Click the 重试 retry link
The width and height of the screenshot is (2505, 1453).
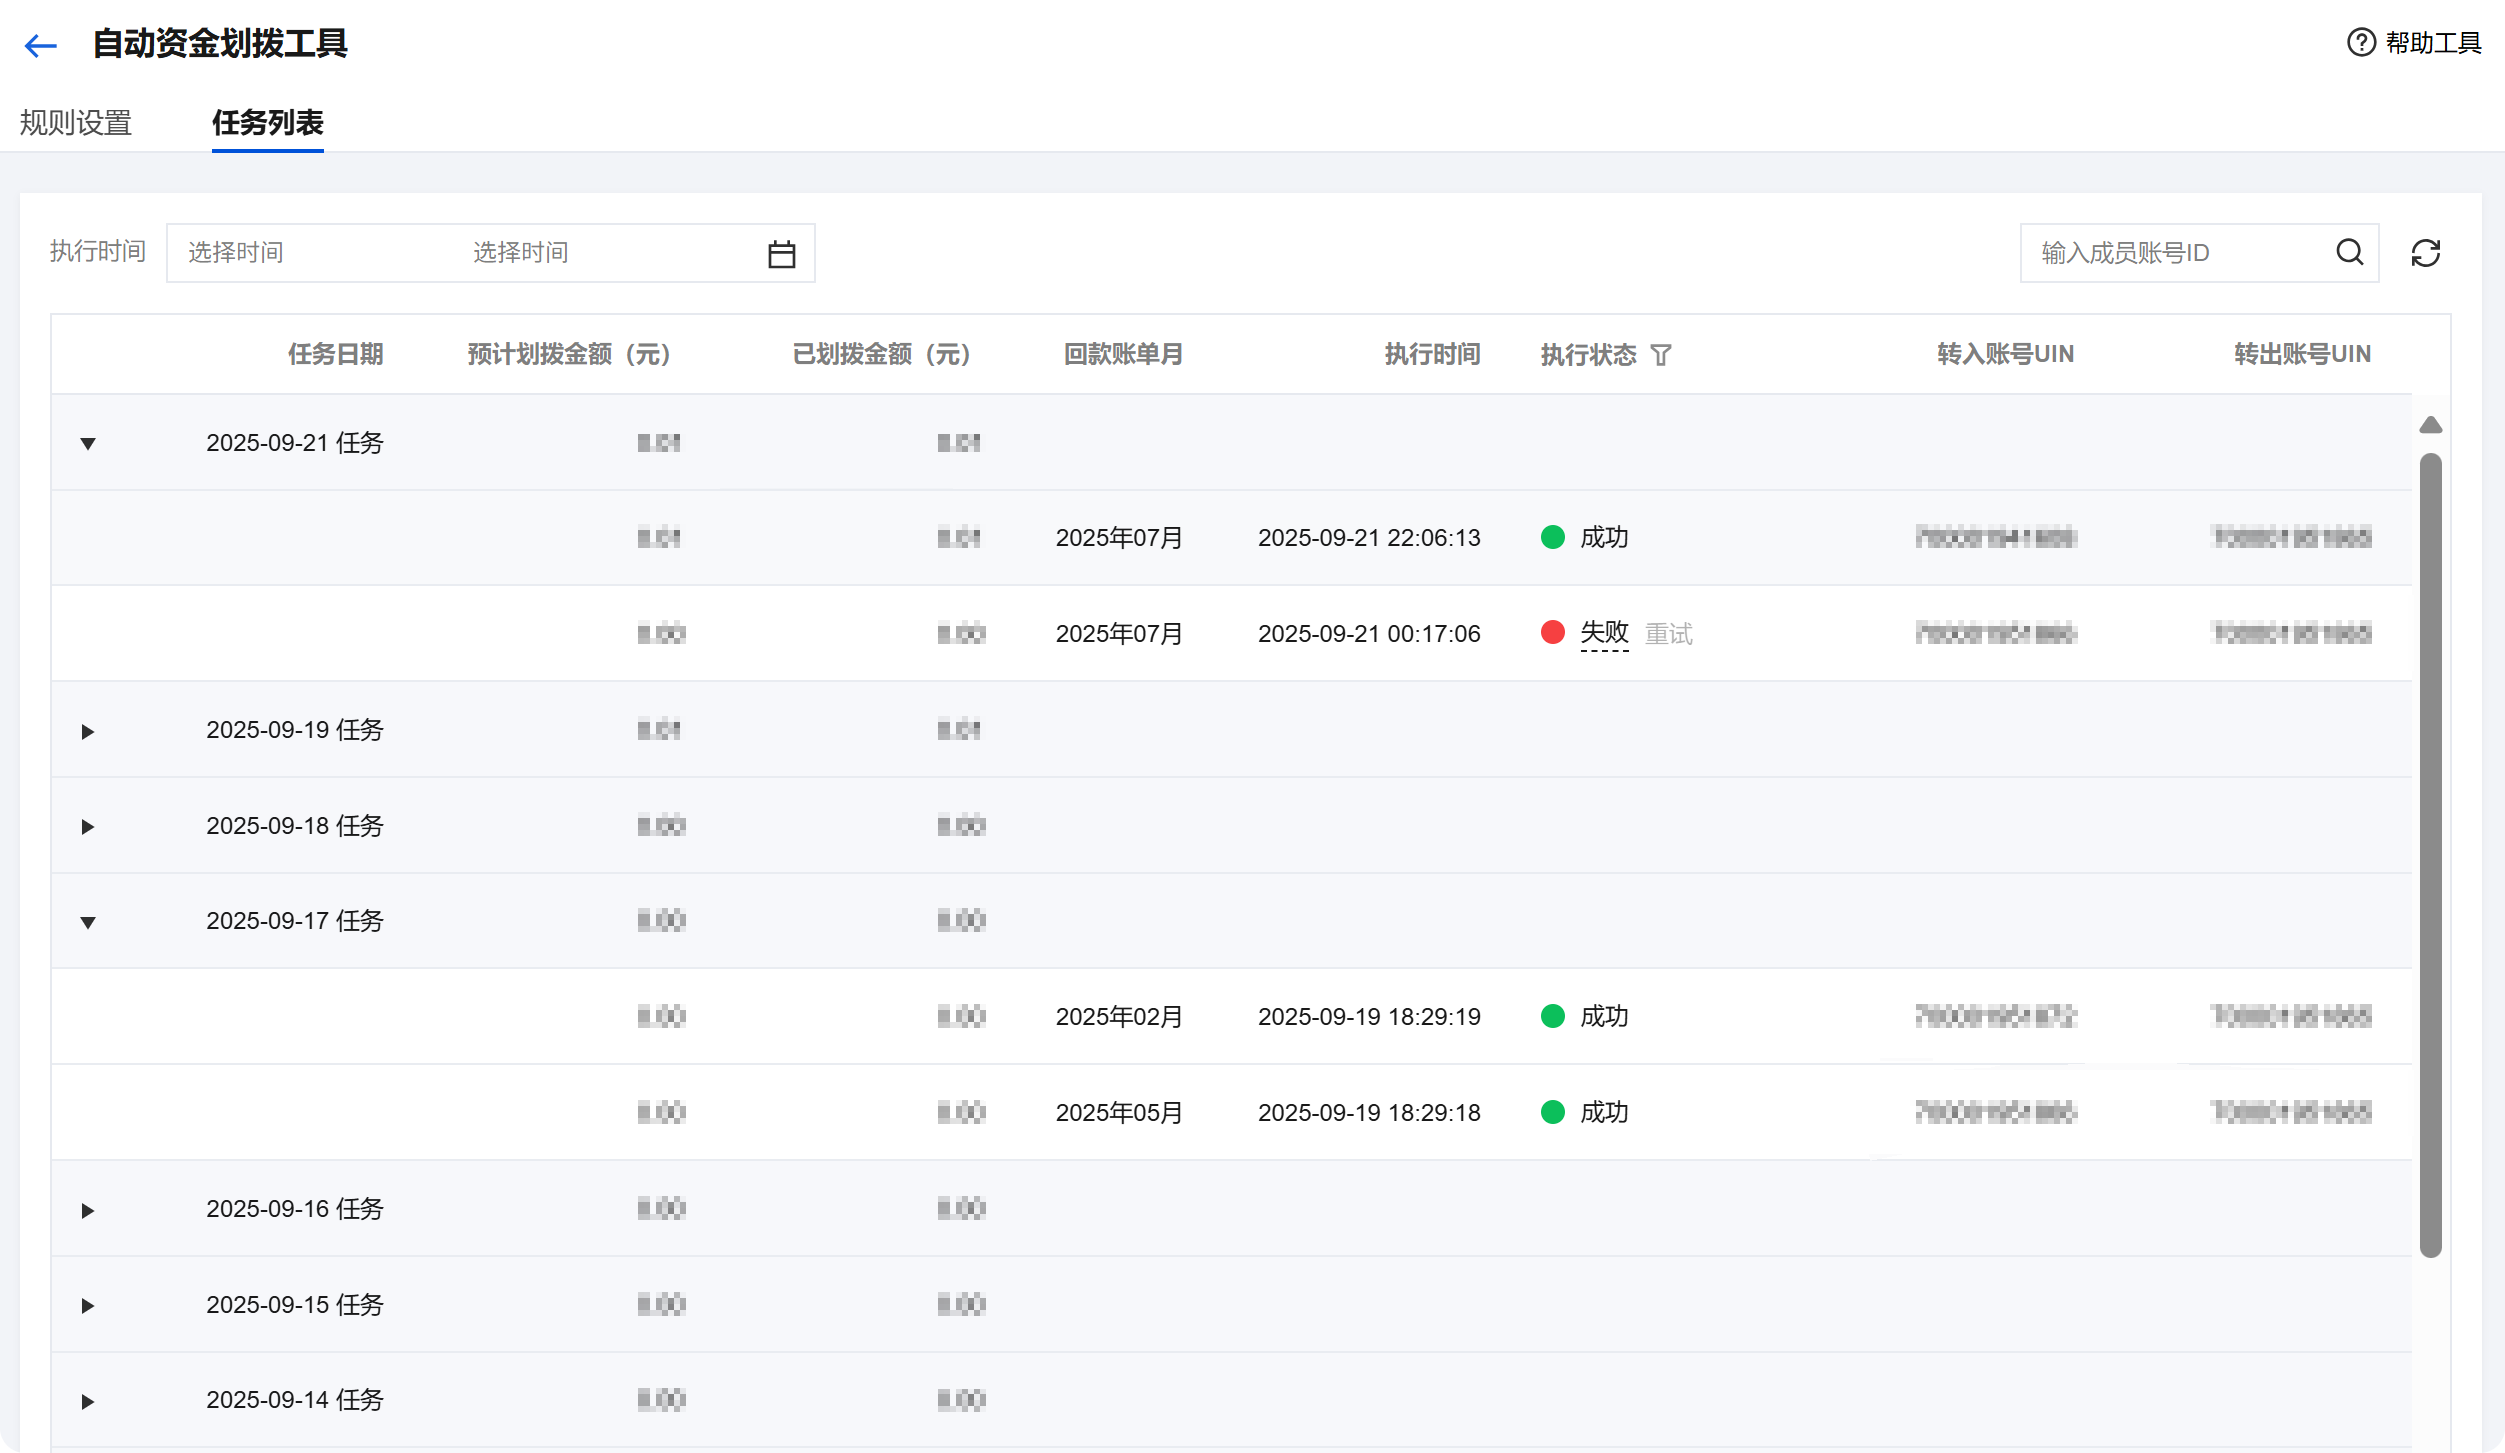point(1668,634)
